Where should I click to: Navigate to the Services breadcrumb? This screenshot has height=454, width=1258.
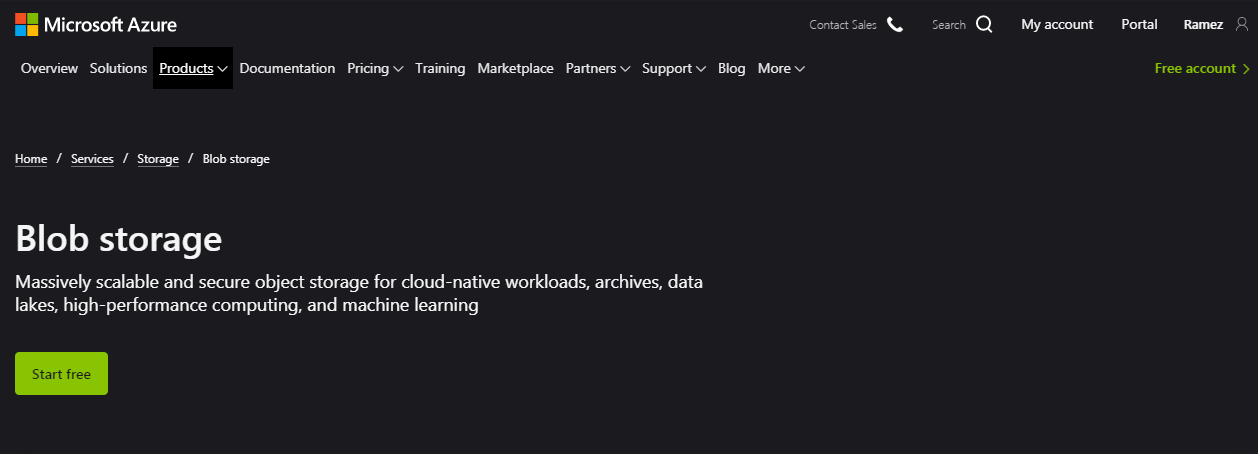click(92, 159)
